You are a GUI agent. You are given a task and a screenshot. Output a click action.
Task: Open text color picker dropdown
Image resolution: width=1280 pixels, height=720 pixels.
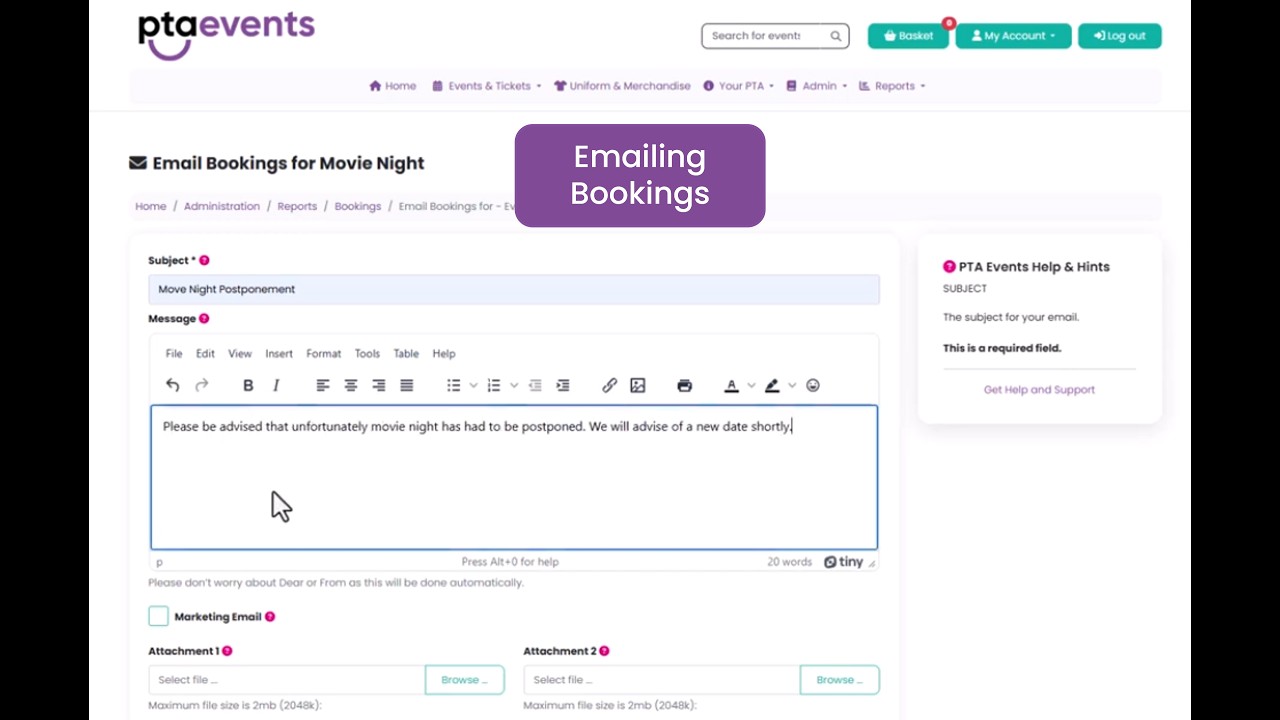coord(751,385)
